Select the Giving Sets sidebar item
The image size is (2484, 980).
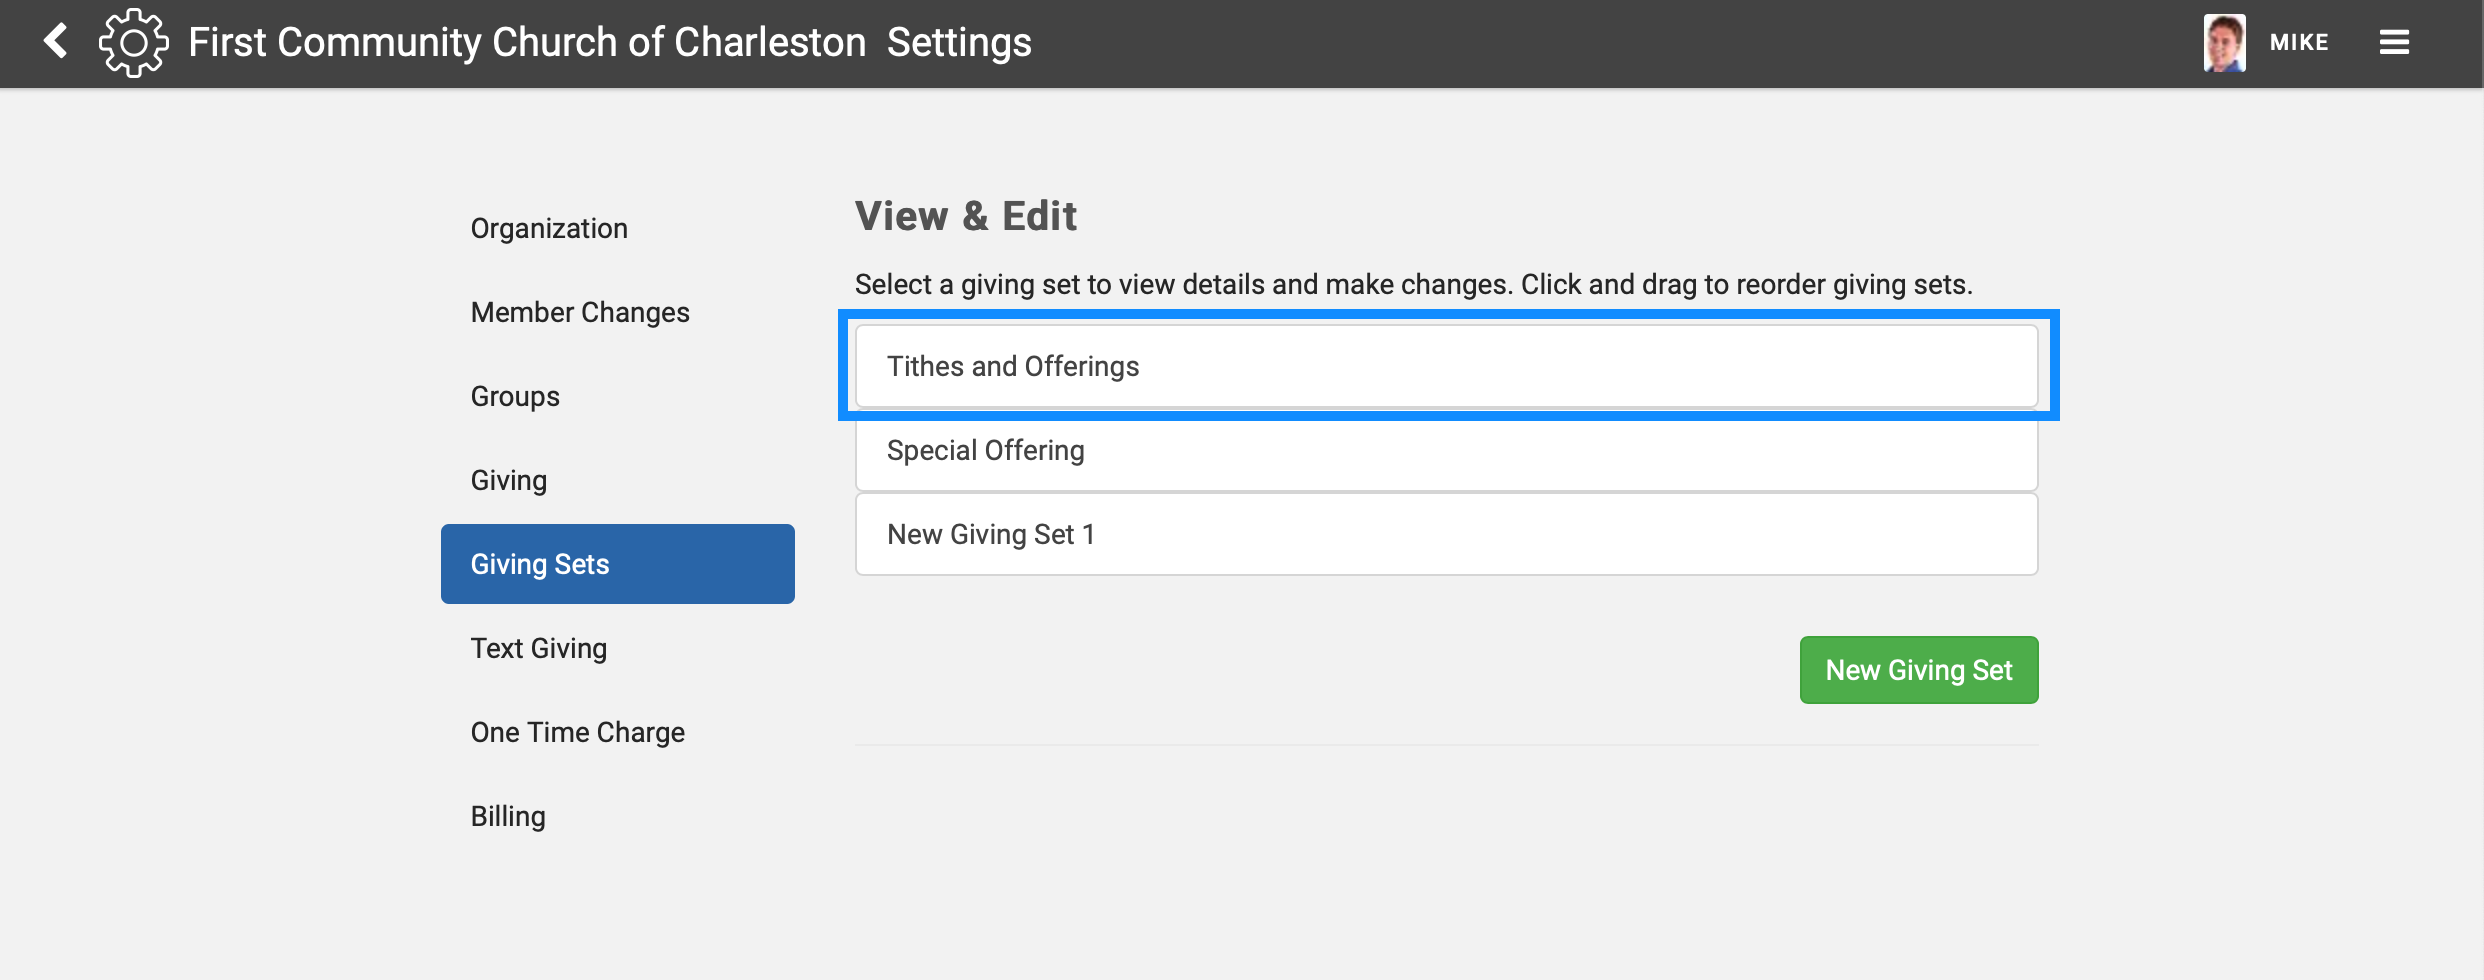[x=618, y=564]
